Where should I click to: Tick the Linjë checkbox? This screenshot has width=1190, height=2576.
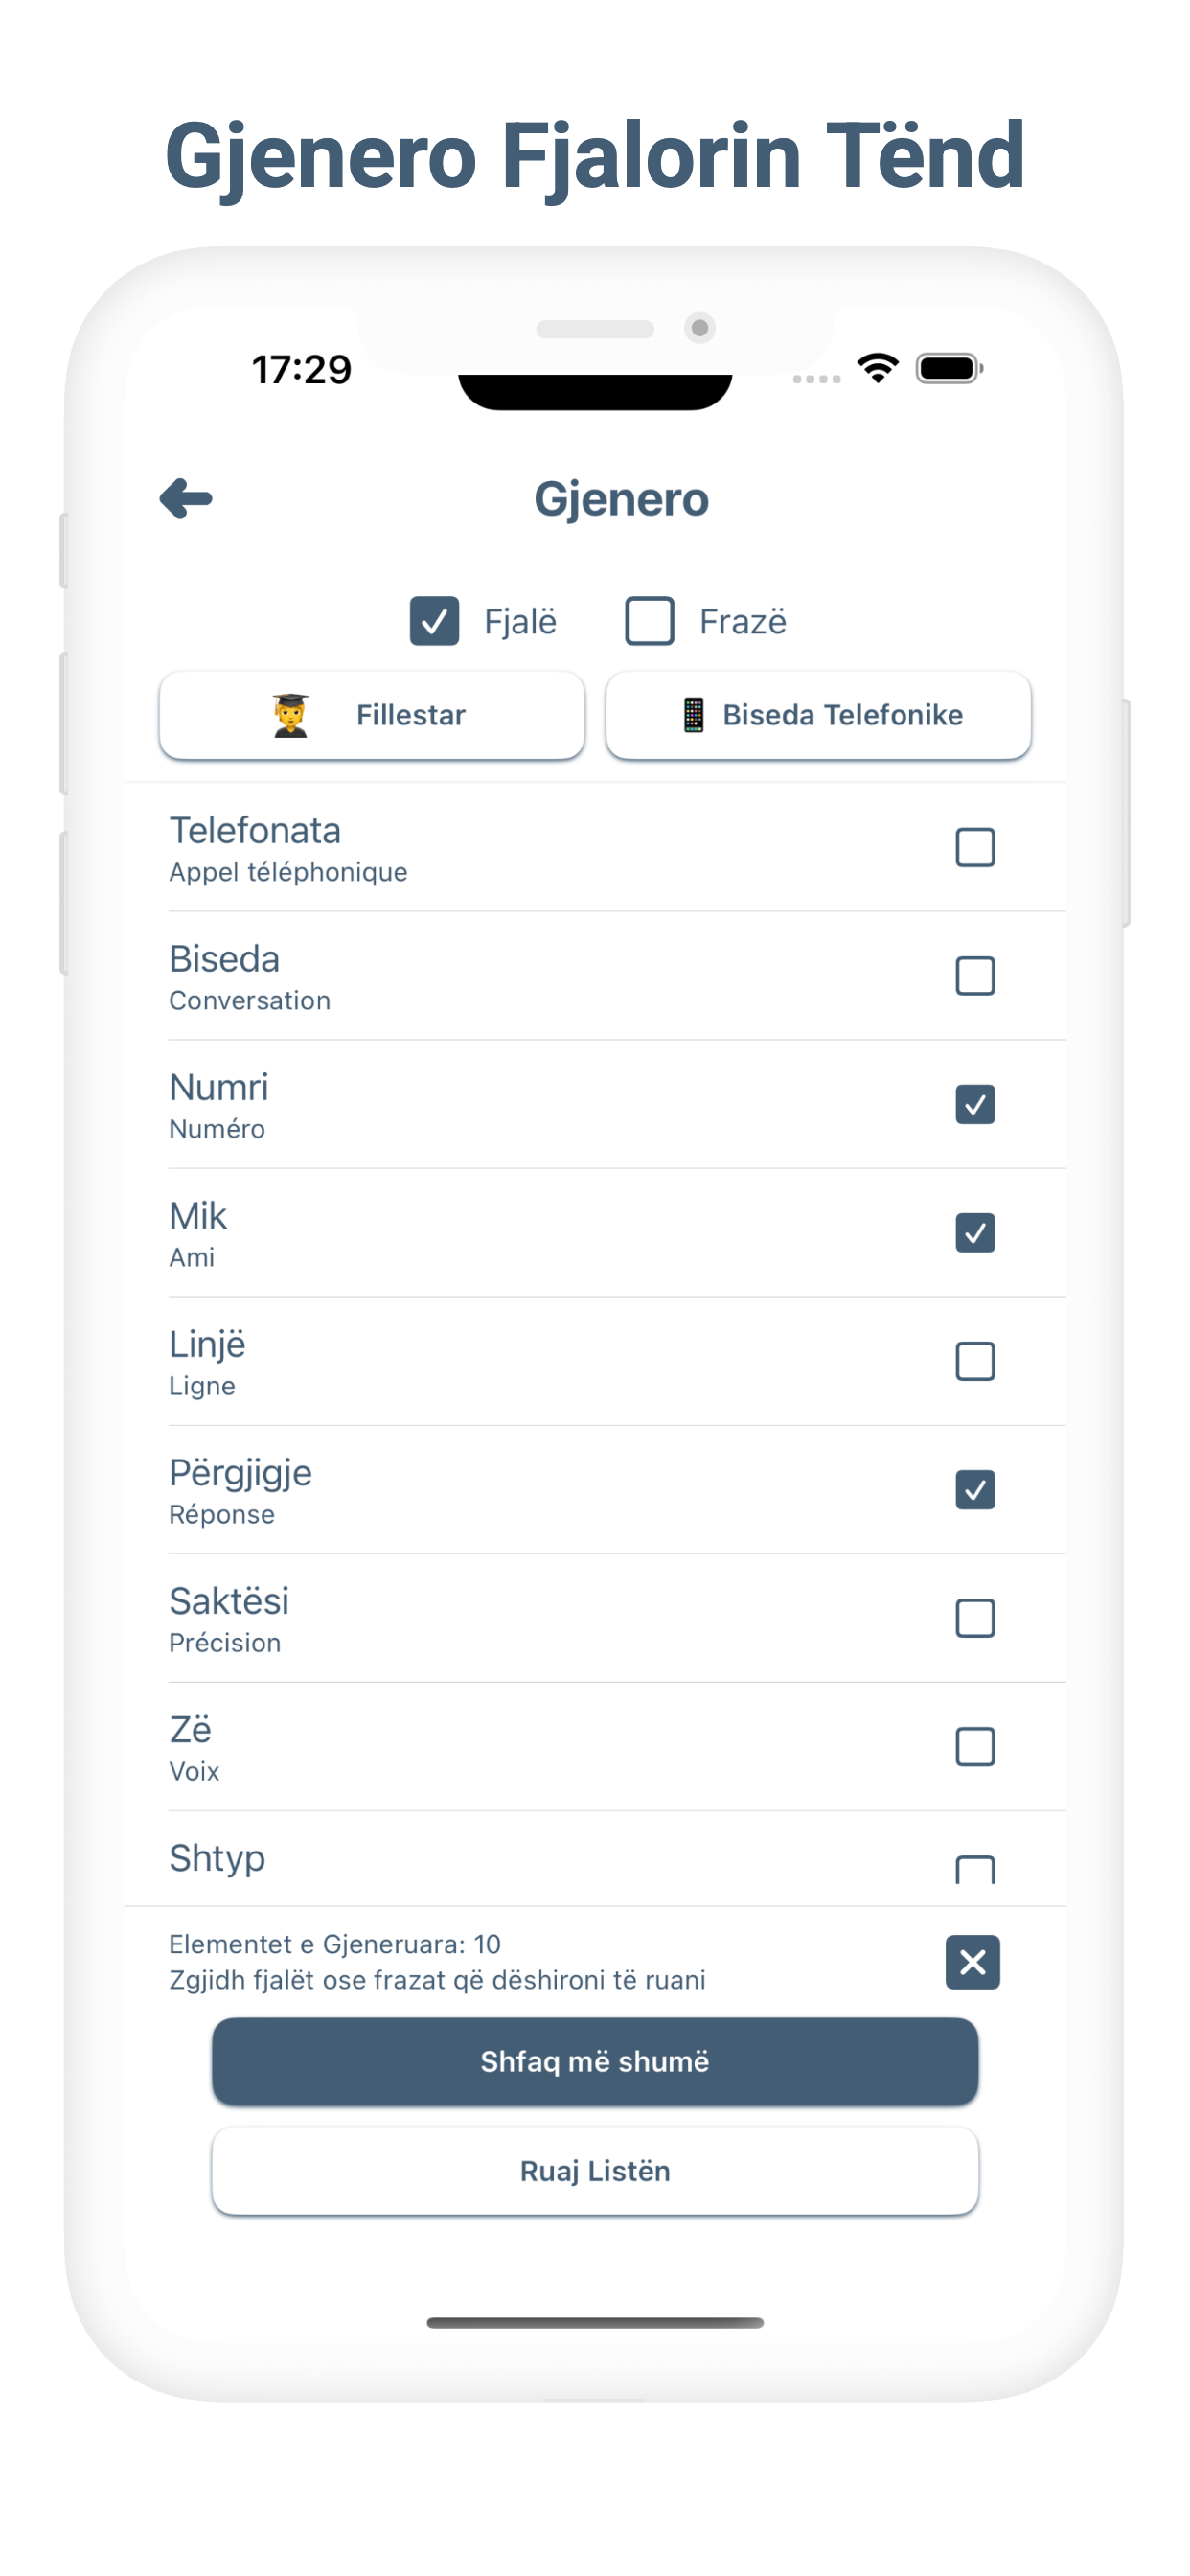point(975,1361)
